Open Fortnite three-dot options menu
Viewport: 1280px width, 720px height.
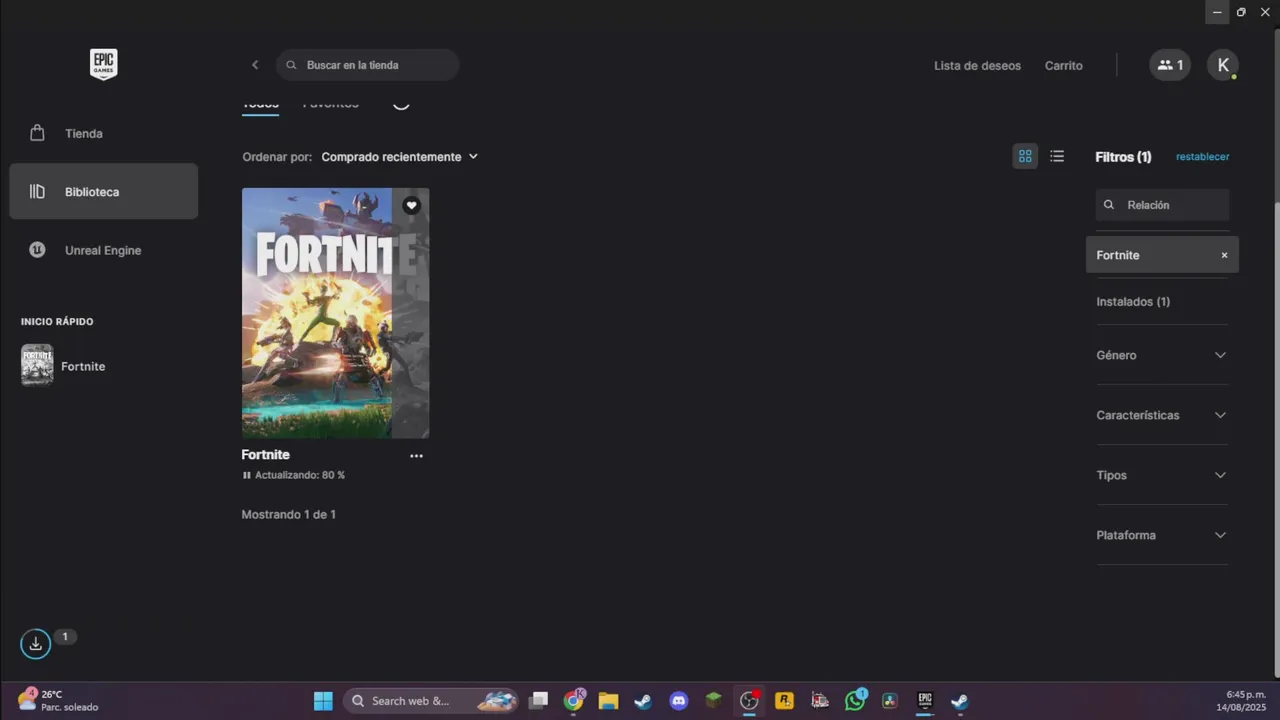(x=416, y=456)
